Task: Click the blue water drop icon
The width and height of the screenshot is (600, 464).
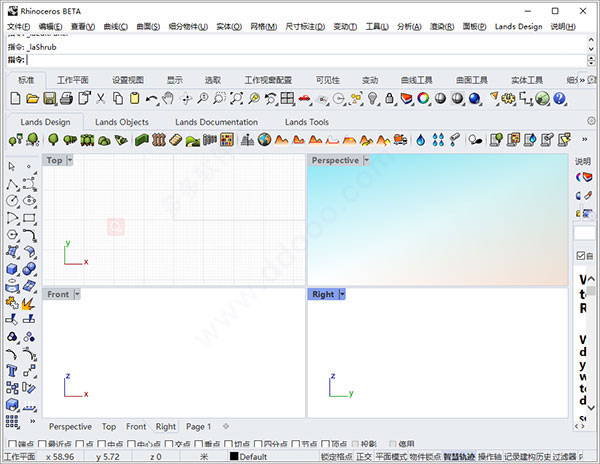Action: pyautogui.click(x=421, y=140)
